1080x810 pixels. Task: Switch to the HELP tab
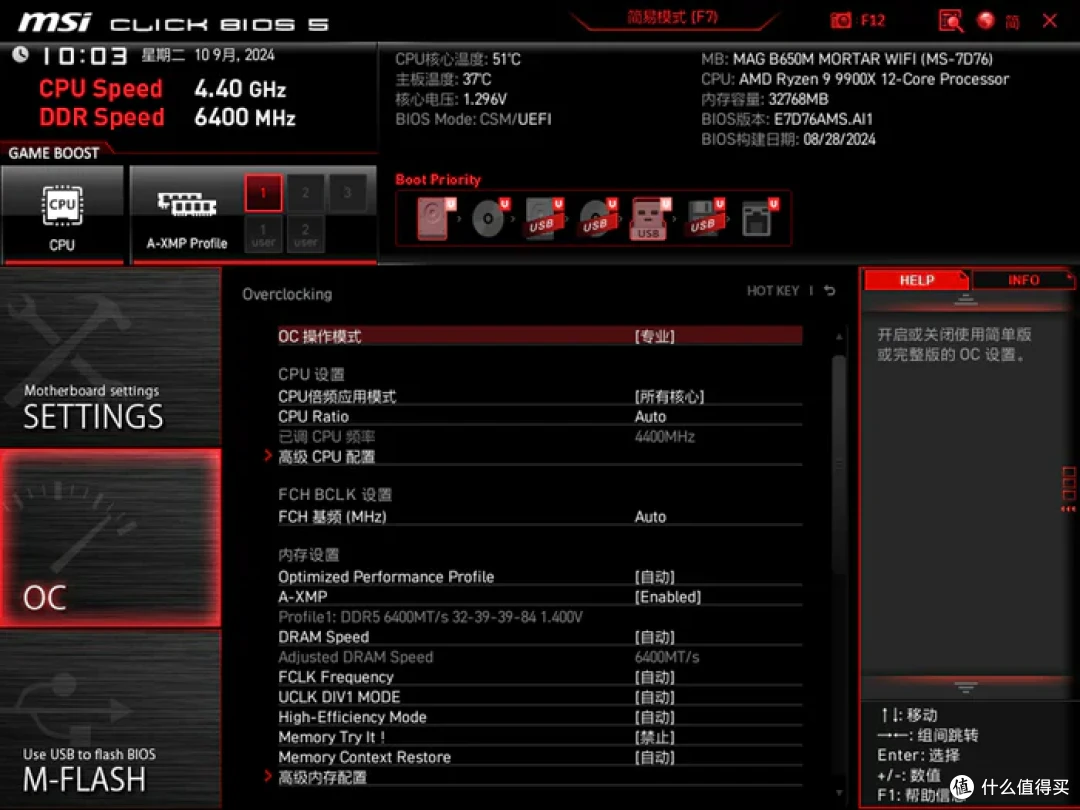click(x=916, y=280)
